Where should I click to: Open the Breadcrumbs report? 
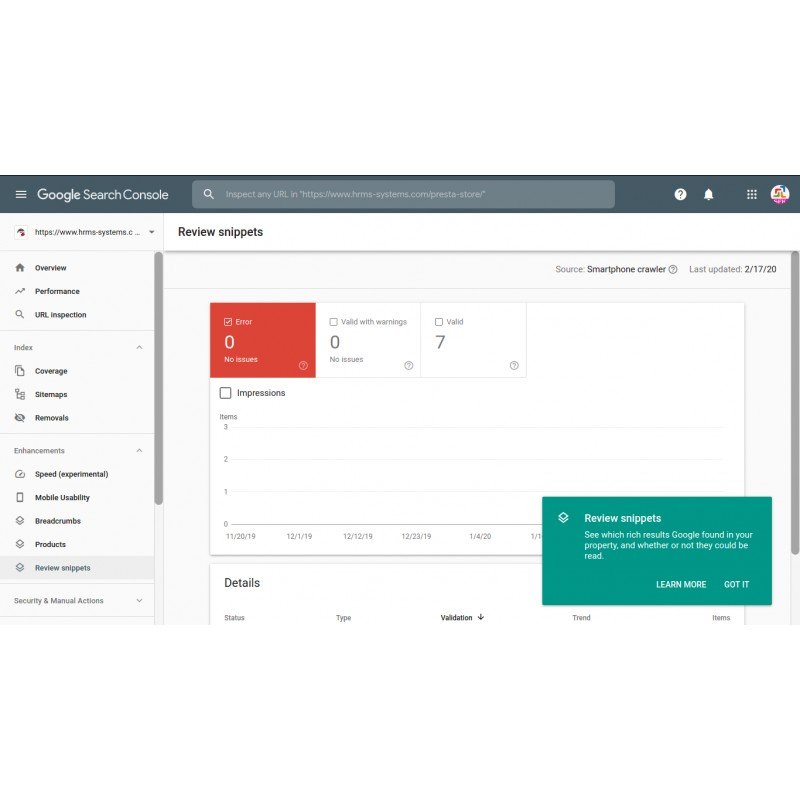click(77, 521)
